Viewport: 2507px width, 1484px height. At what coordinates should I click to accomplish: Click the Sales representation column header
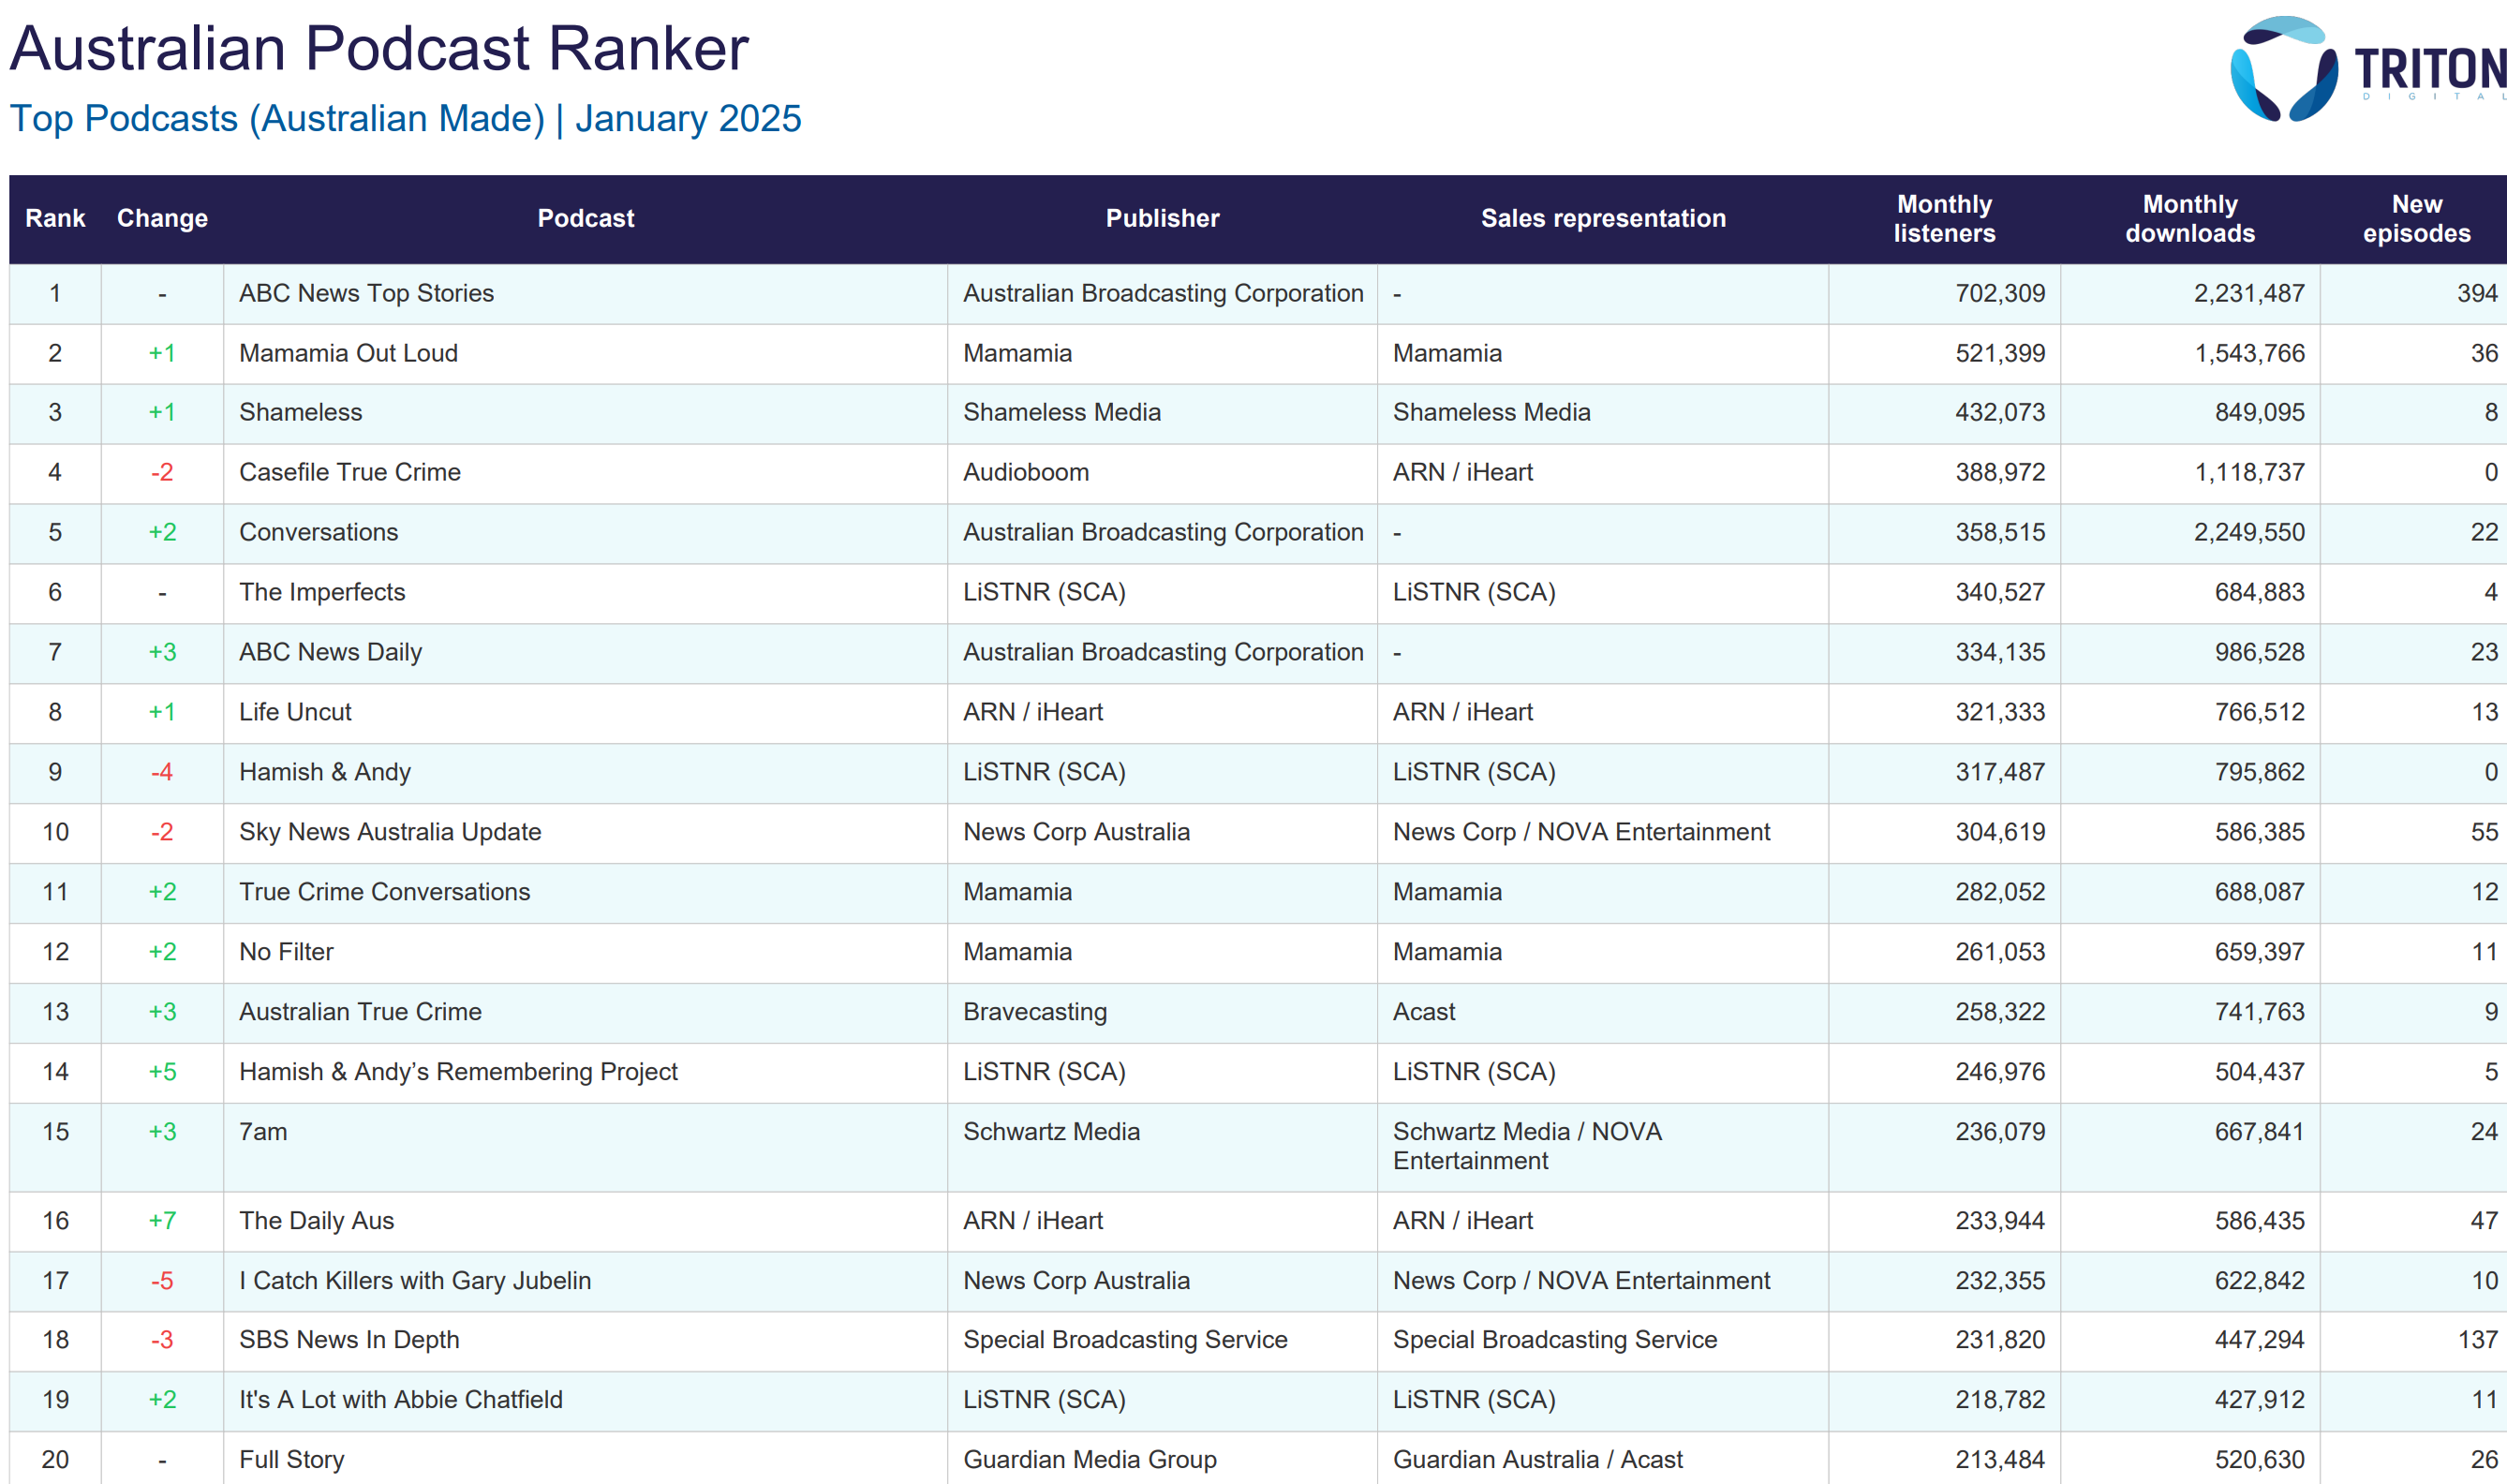pyautogui.click(x=1603, y=218)
